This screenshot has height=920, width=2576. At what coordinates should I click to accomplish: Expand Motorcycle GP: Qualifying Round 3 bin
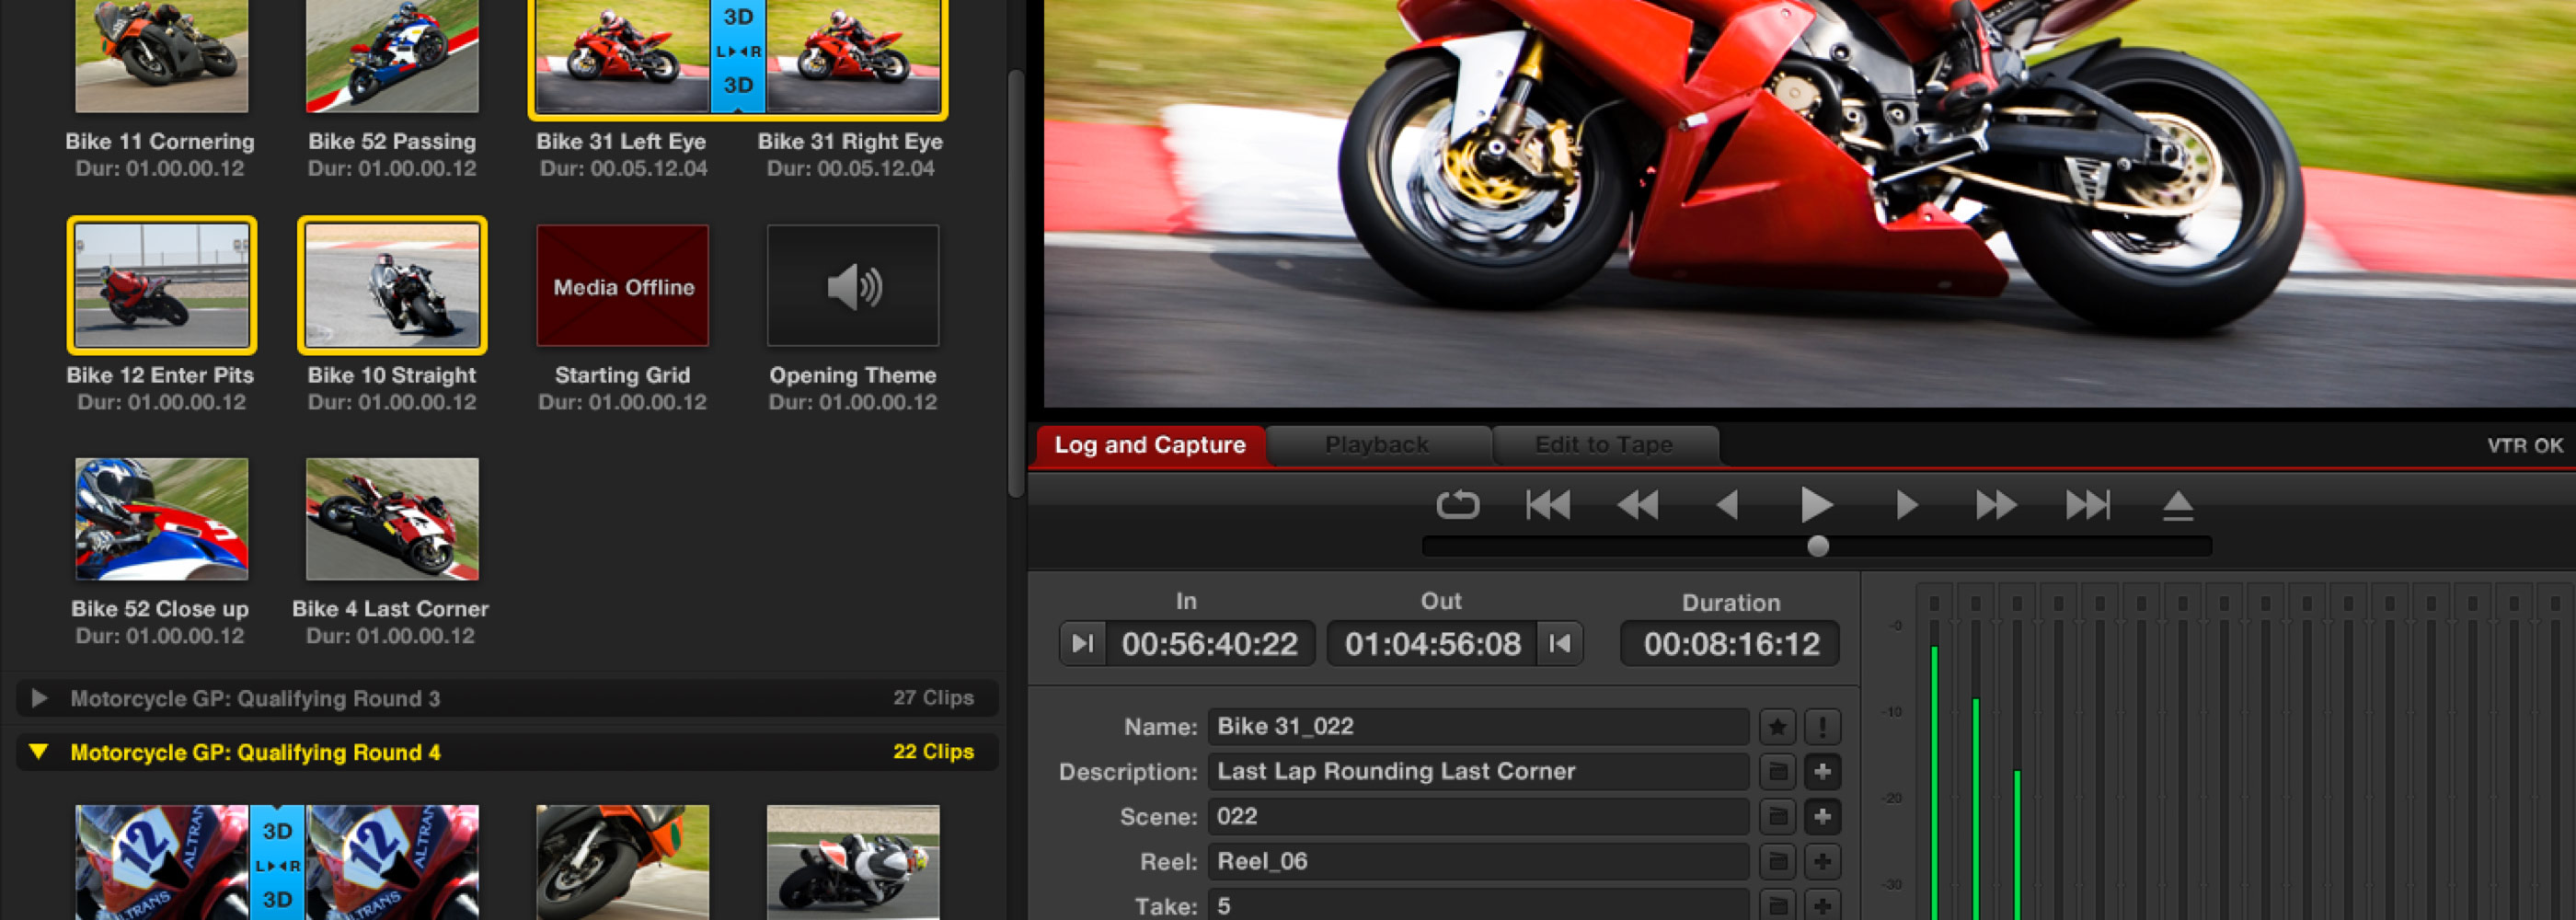[40, 698]
